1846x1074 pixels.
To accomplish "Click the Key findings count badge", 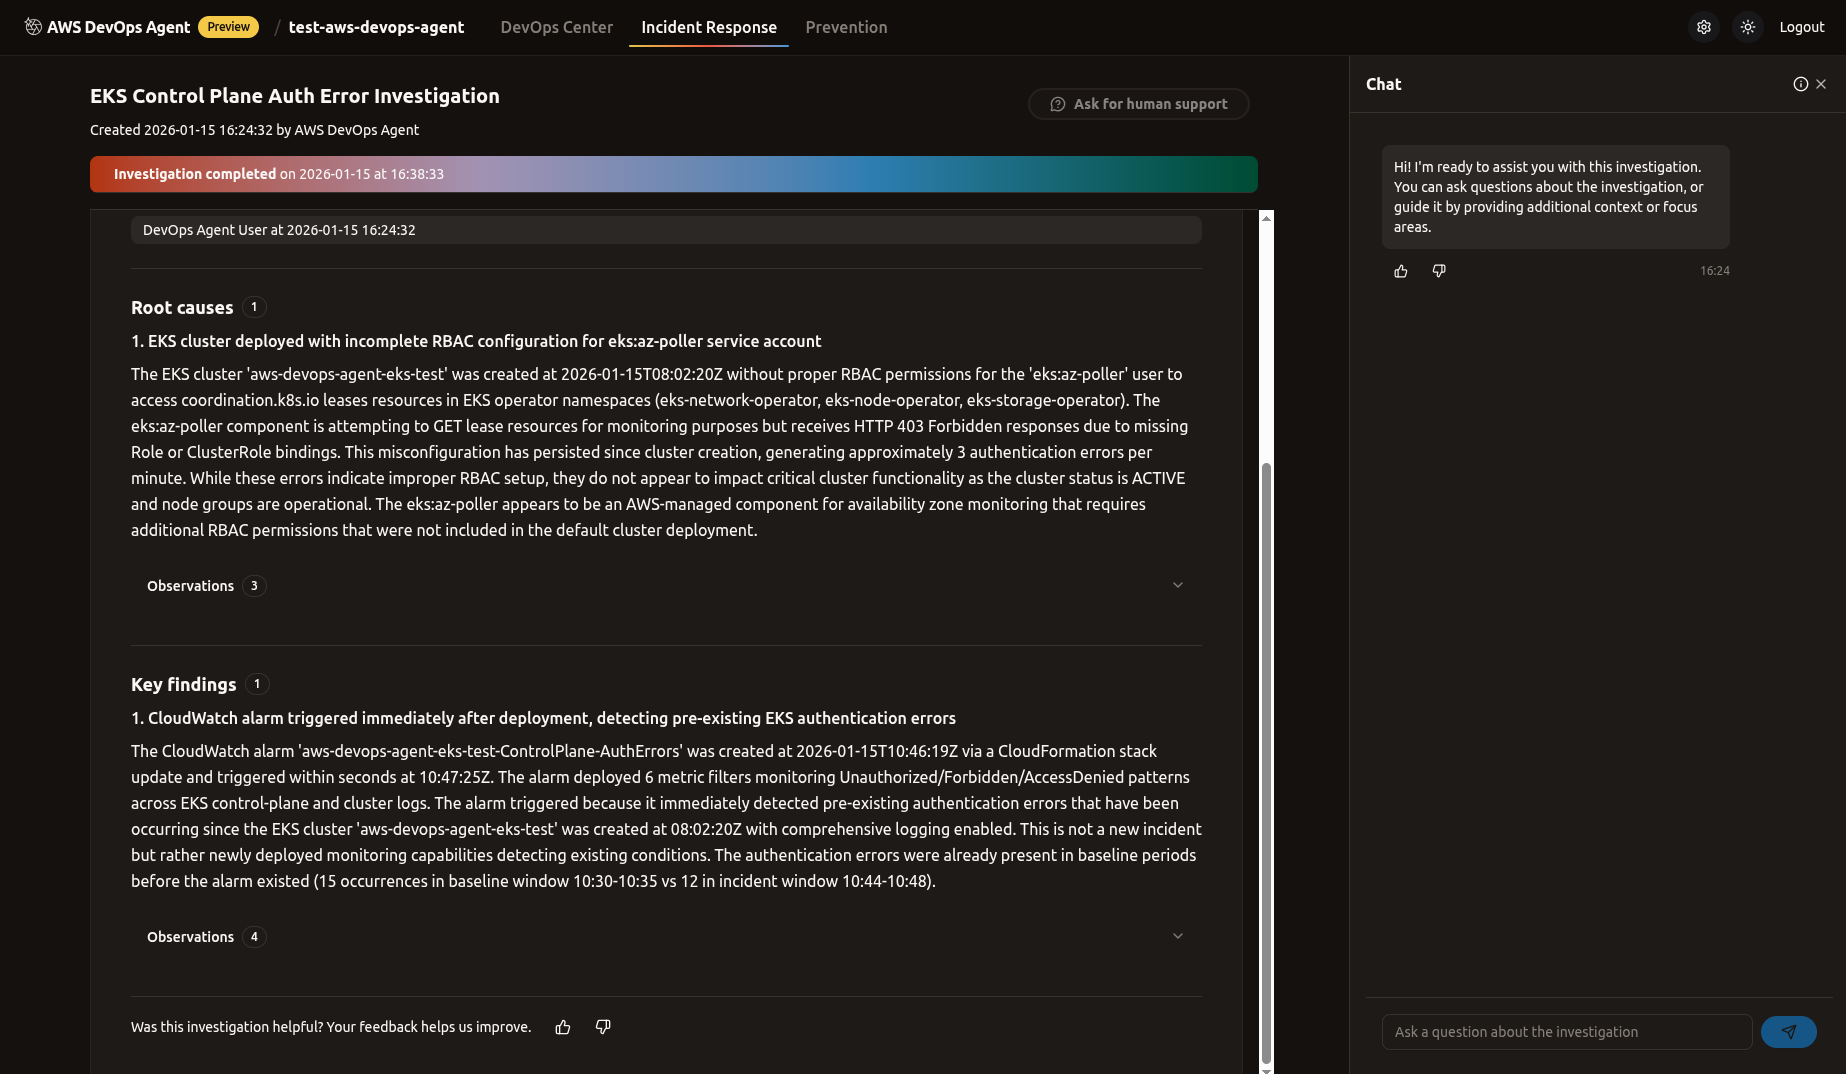I will [257, 684].
